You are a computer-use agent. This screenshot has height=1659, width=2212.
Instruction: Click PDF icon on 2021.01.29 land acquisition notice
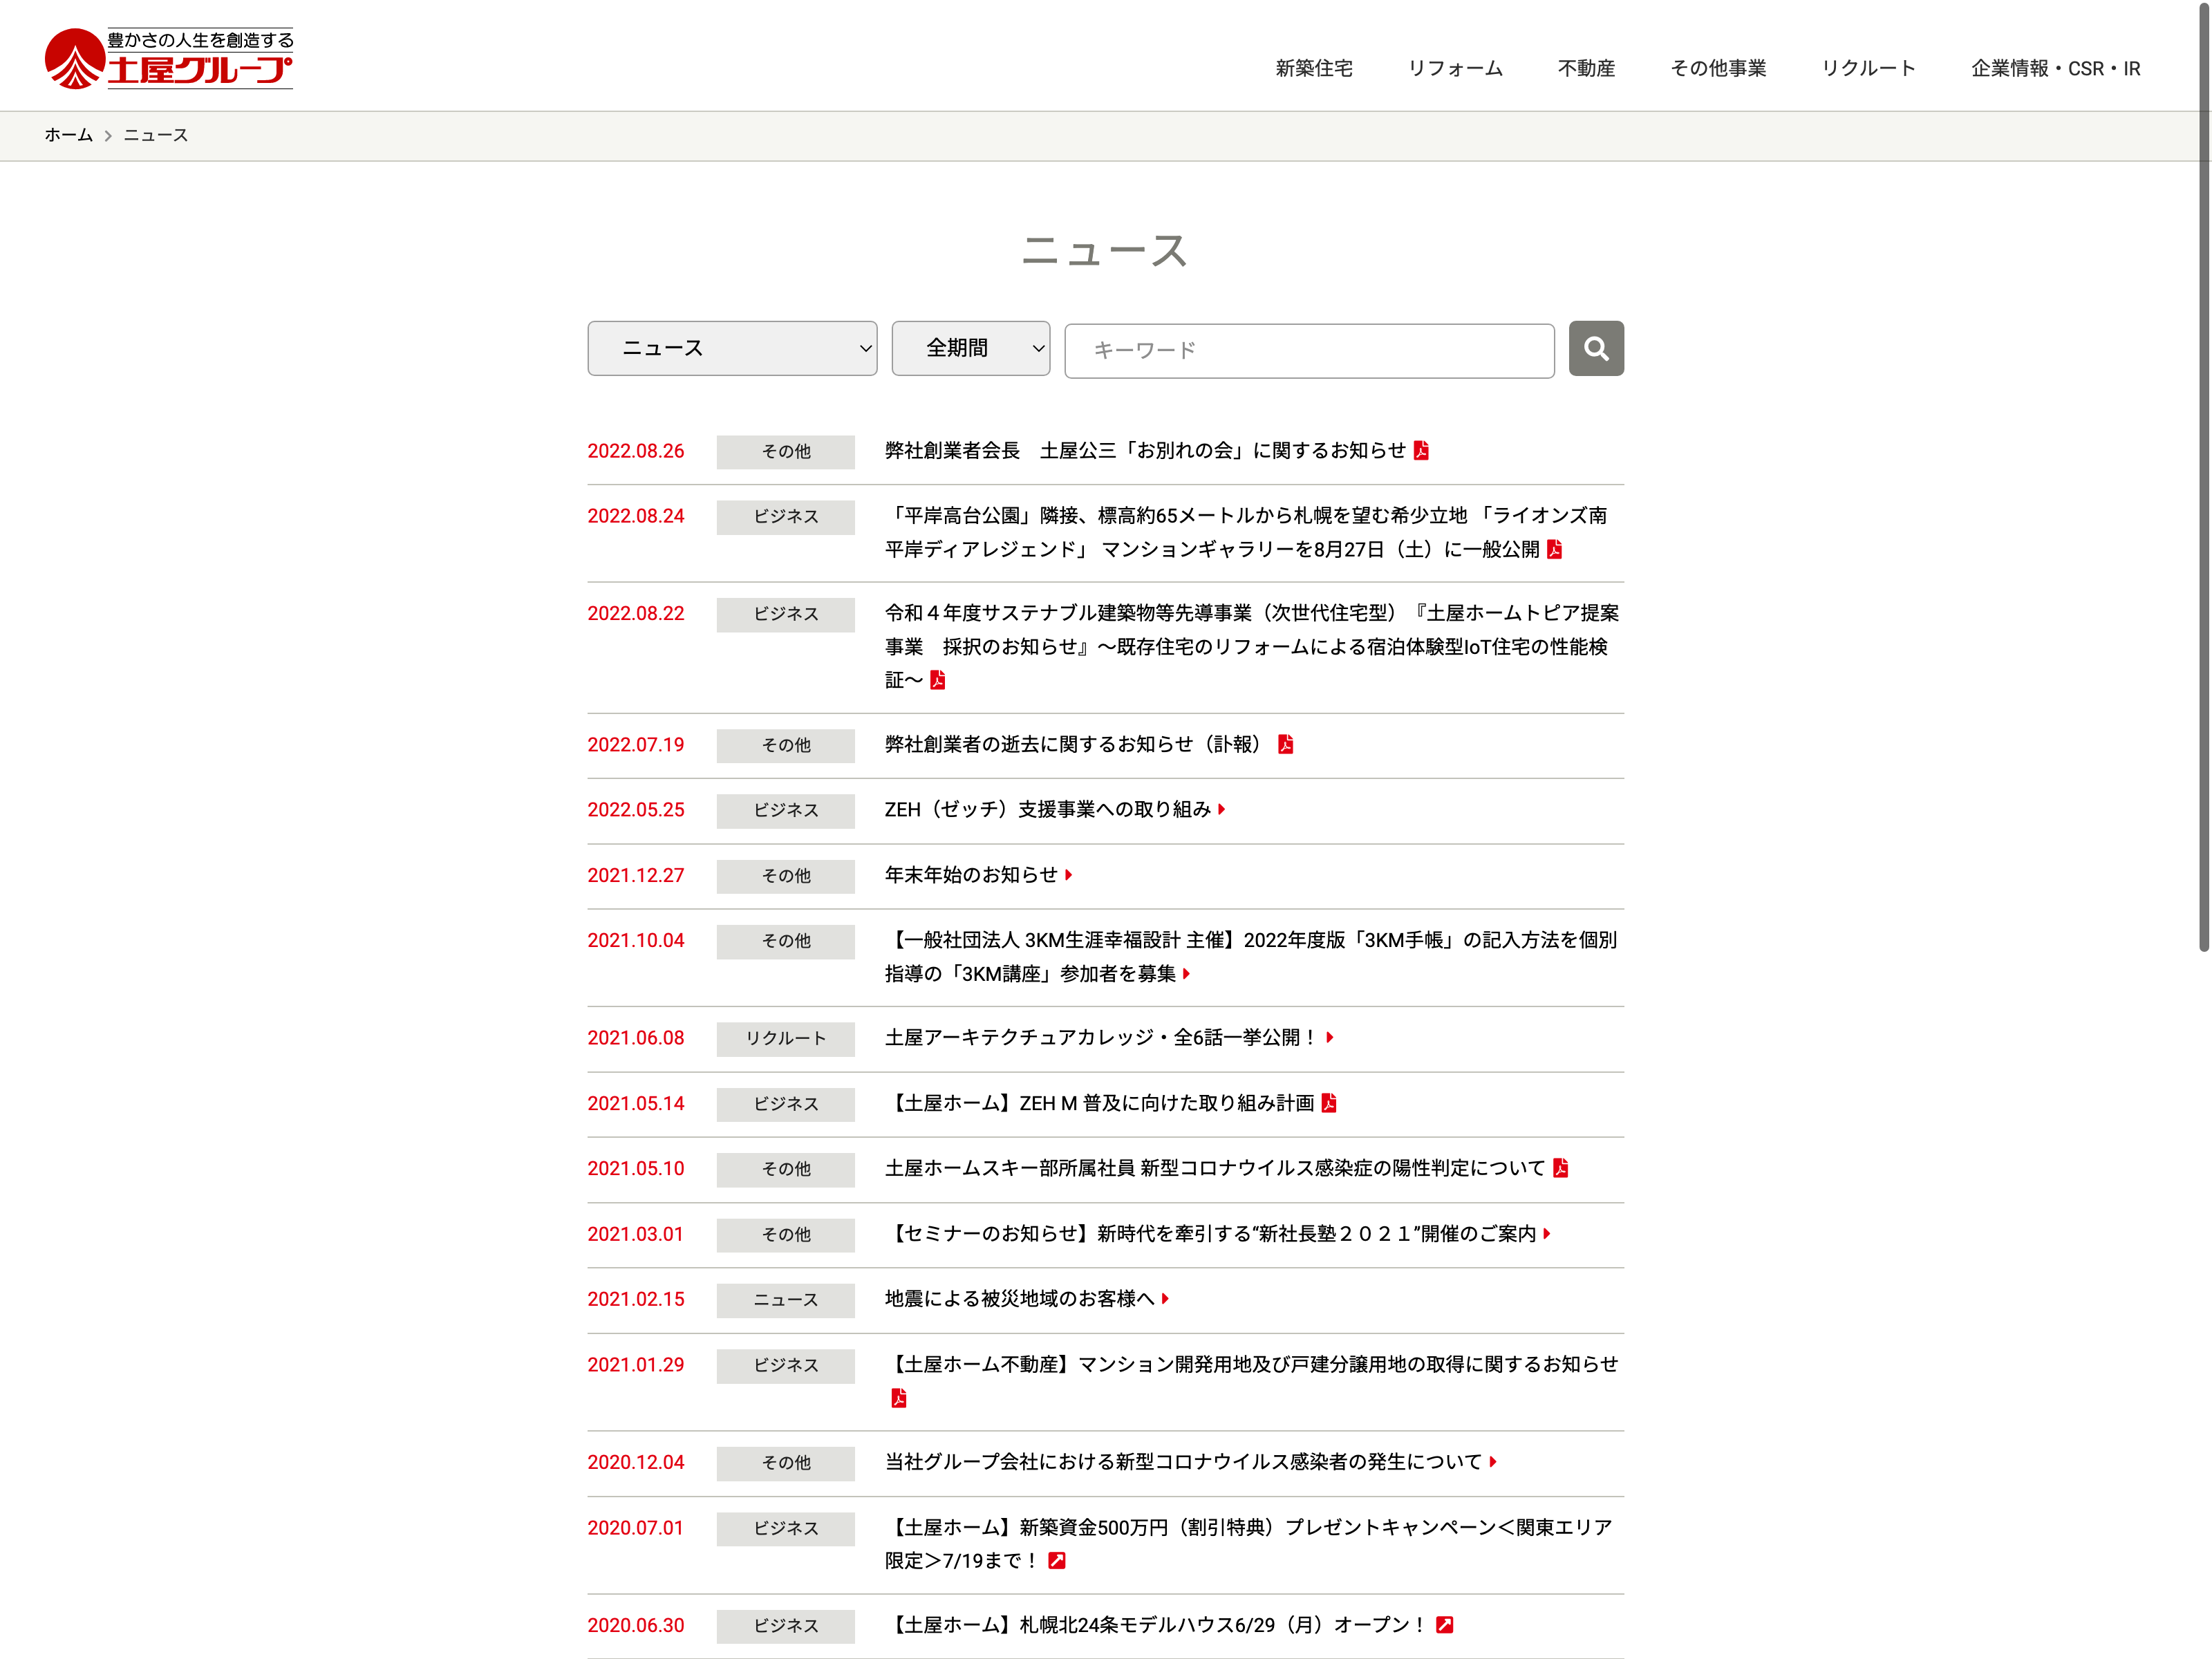(x=898, y=1398)
